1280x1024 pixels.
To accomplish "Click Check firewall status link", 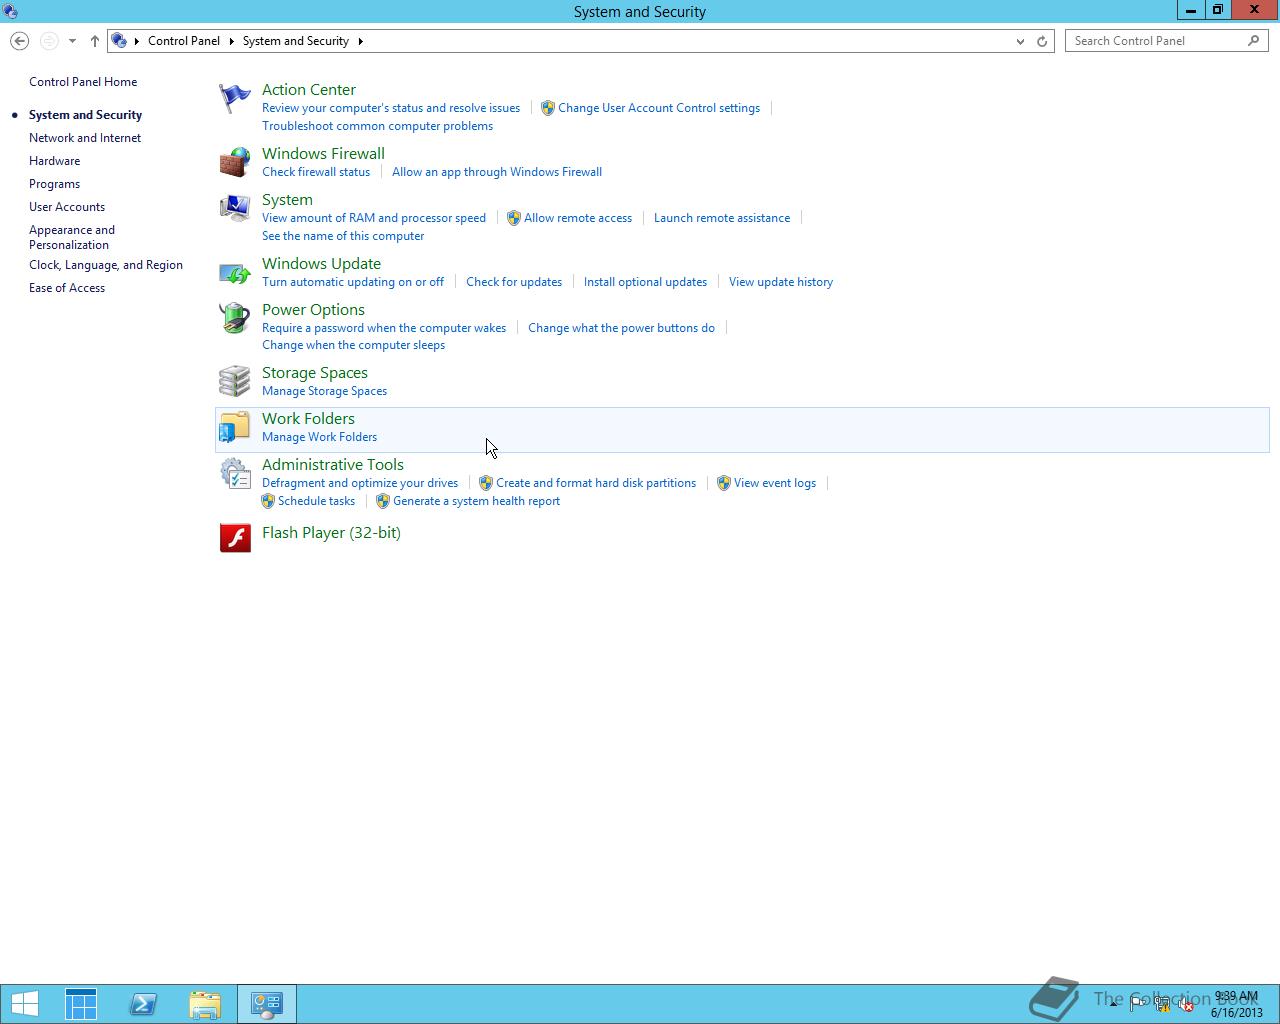I will [316, 172].
